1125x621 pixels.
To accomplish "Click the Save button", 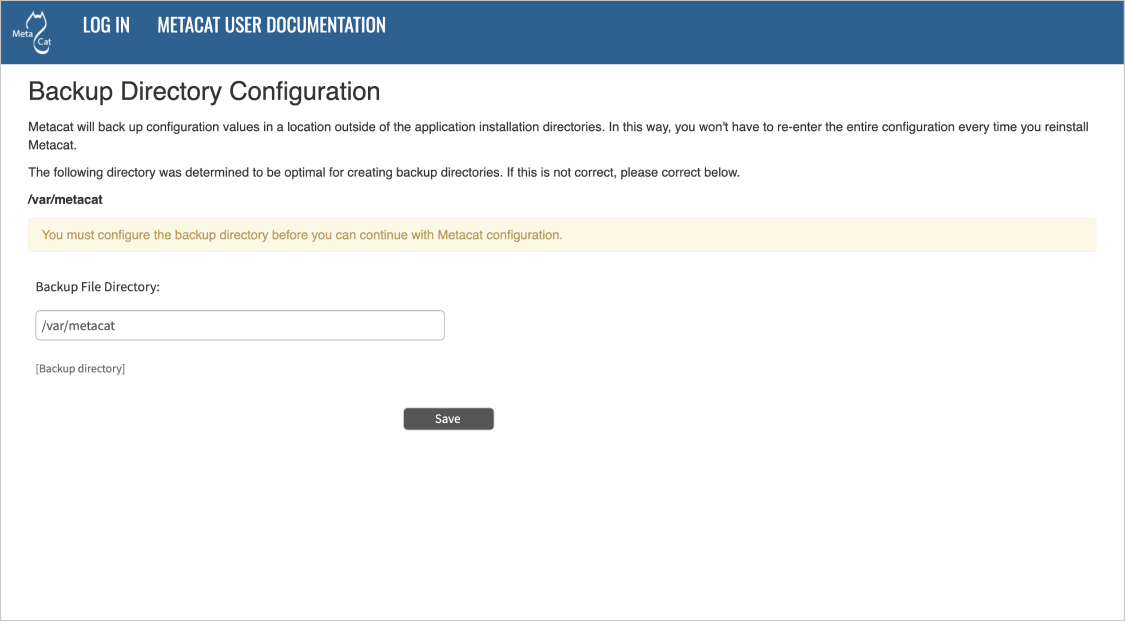I will pyautogui.click(x=448, y=418).
